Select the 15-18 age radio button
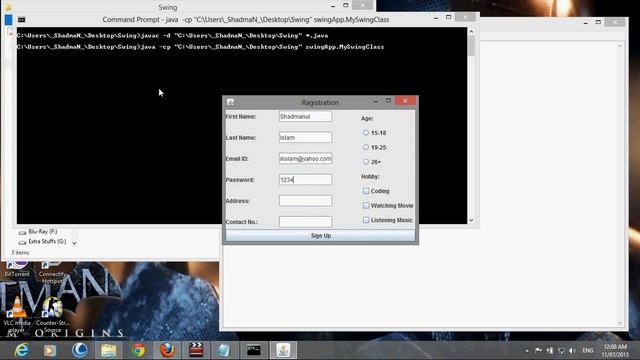640x360 pixels. point(366,133)
